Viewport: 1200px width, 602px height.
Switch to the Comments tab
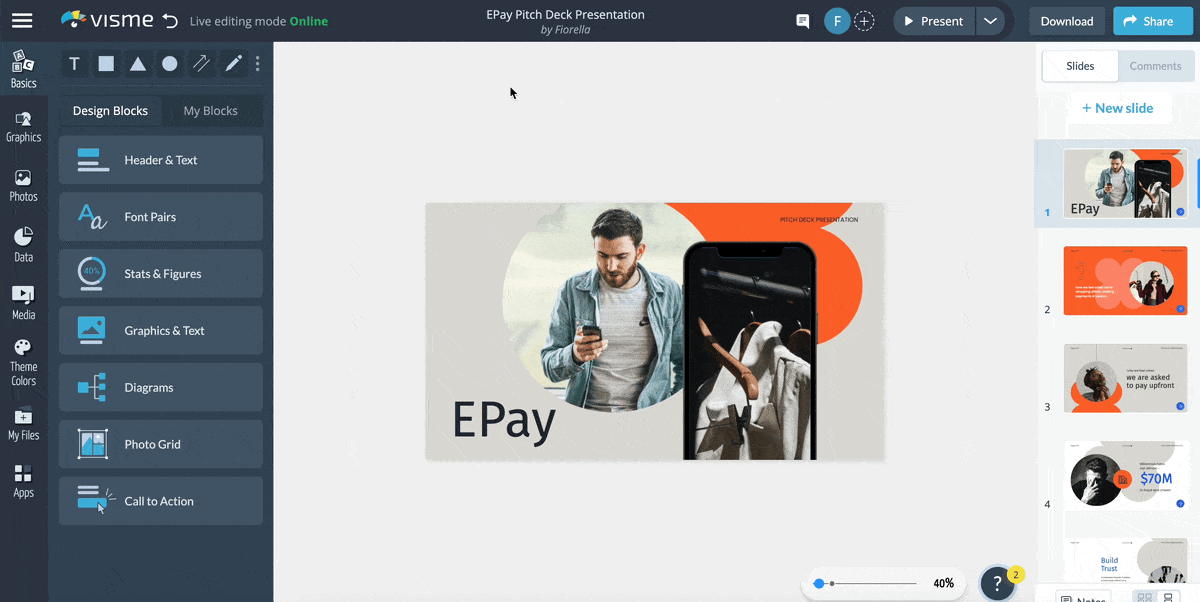pyautogui.click(x=1155, y=66)
